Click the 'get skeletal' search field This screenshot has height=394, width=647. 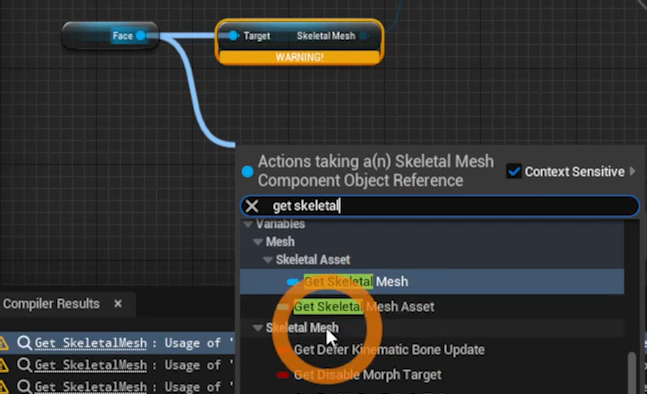point(440,206)
